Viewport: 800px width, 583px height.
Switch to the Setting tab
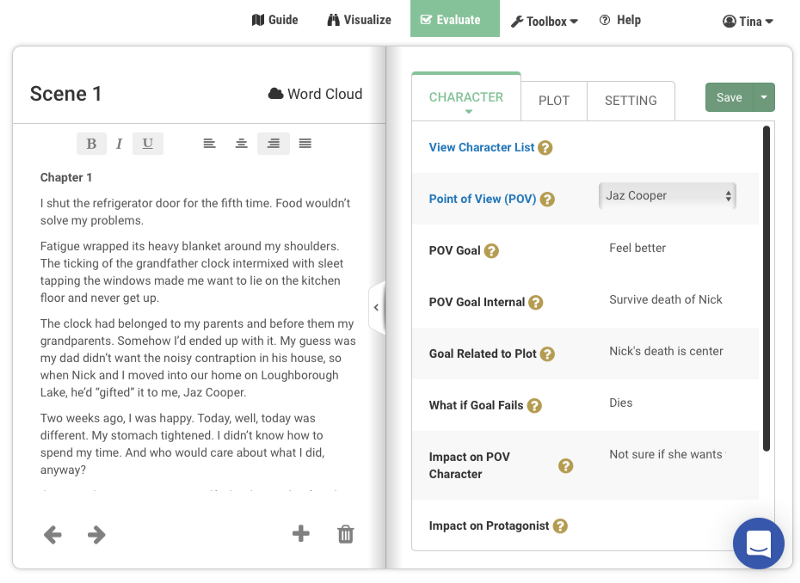[x=631, y=101]
